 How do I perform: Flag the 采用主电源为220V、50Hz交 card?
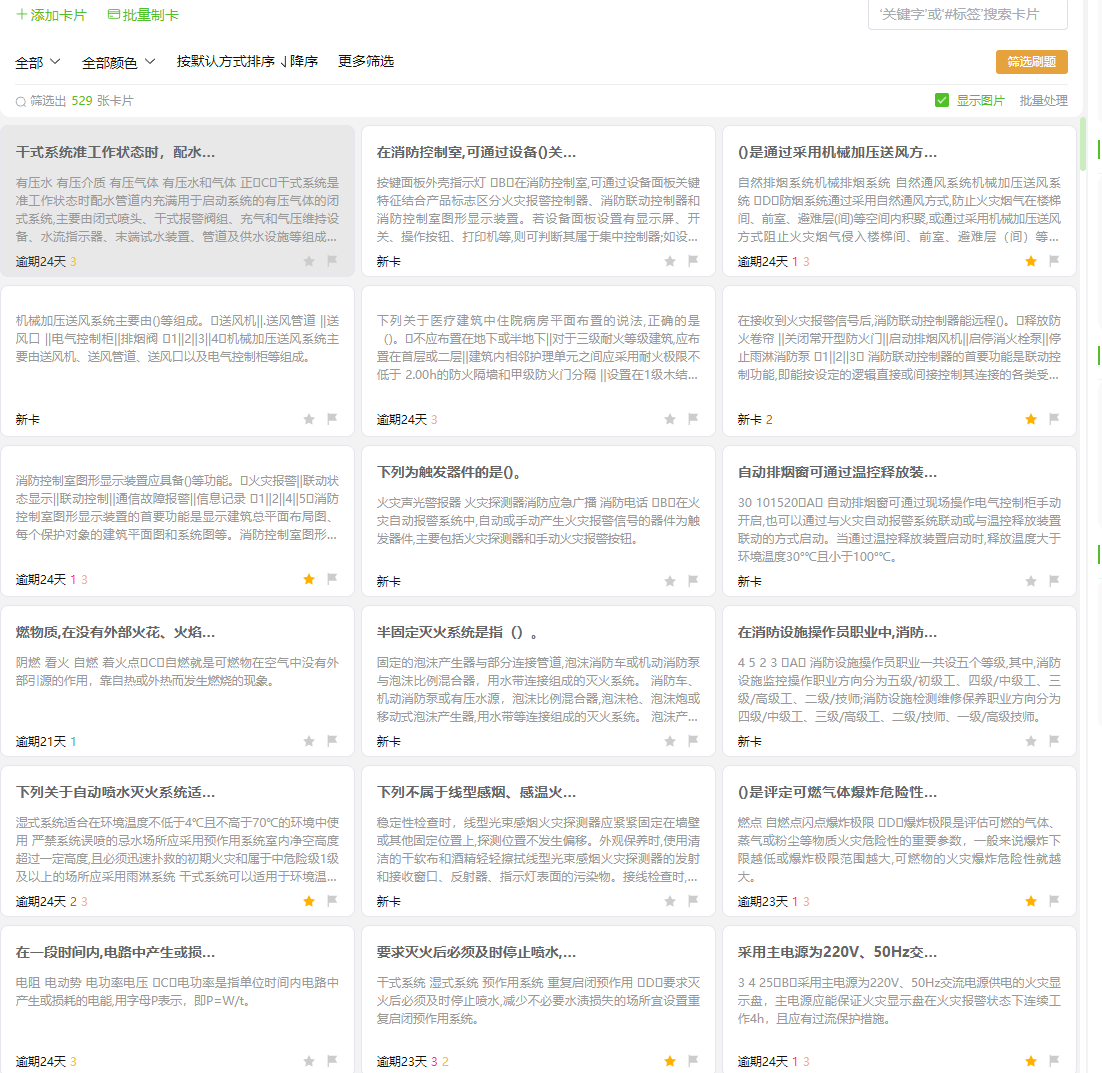(x=1054, y=1060)
